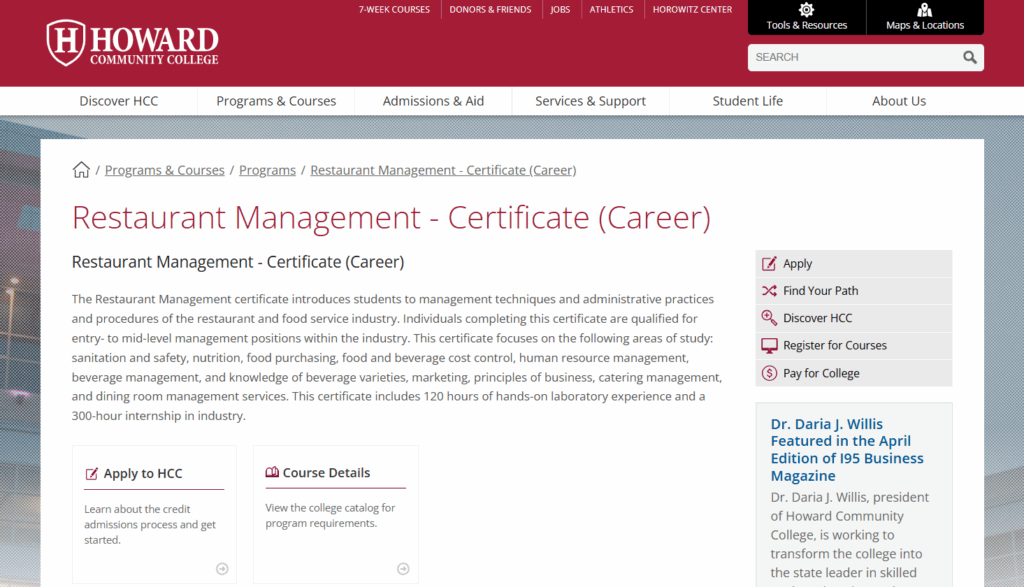
Task: Select Register for Courses sidebar link
Action: [x=835, y=345]
